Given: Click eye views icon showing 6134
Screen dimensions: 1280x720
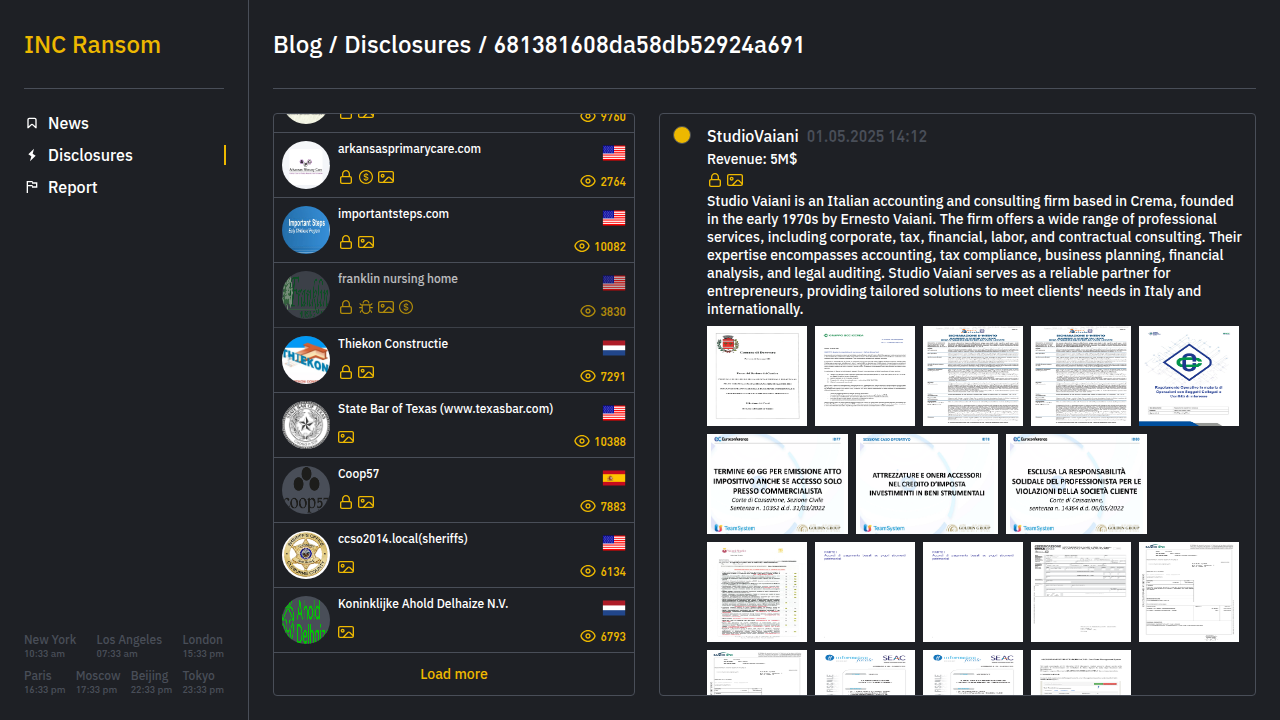Looking at the screenshot, I should click(588, 572).
